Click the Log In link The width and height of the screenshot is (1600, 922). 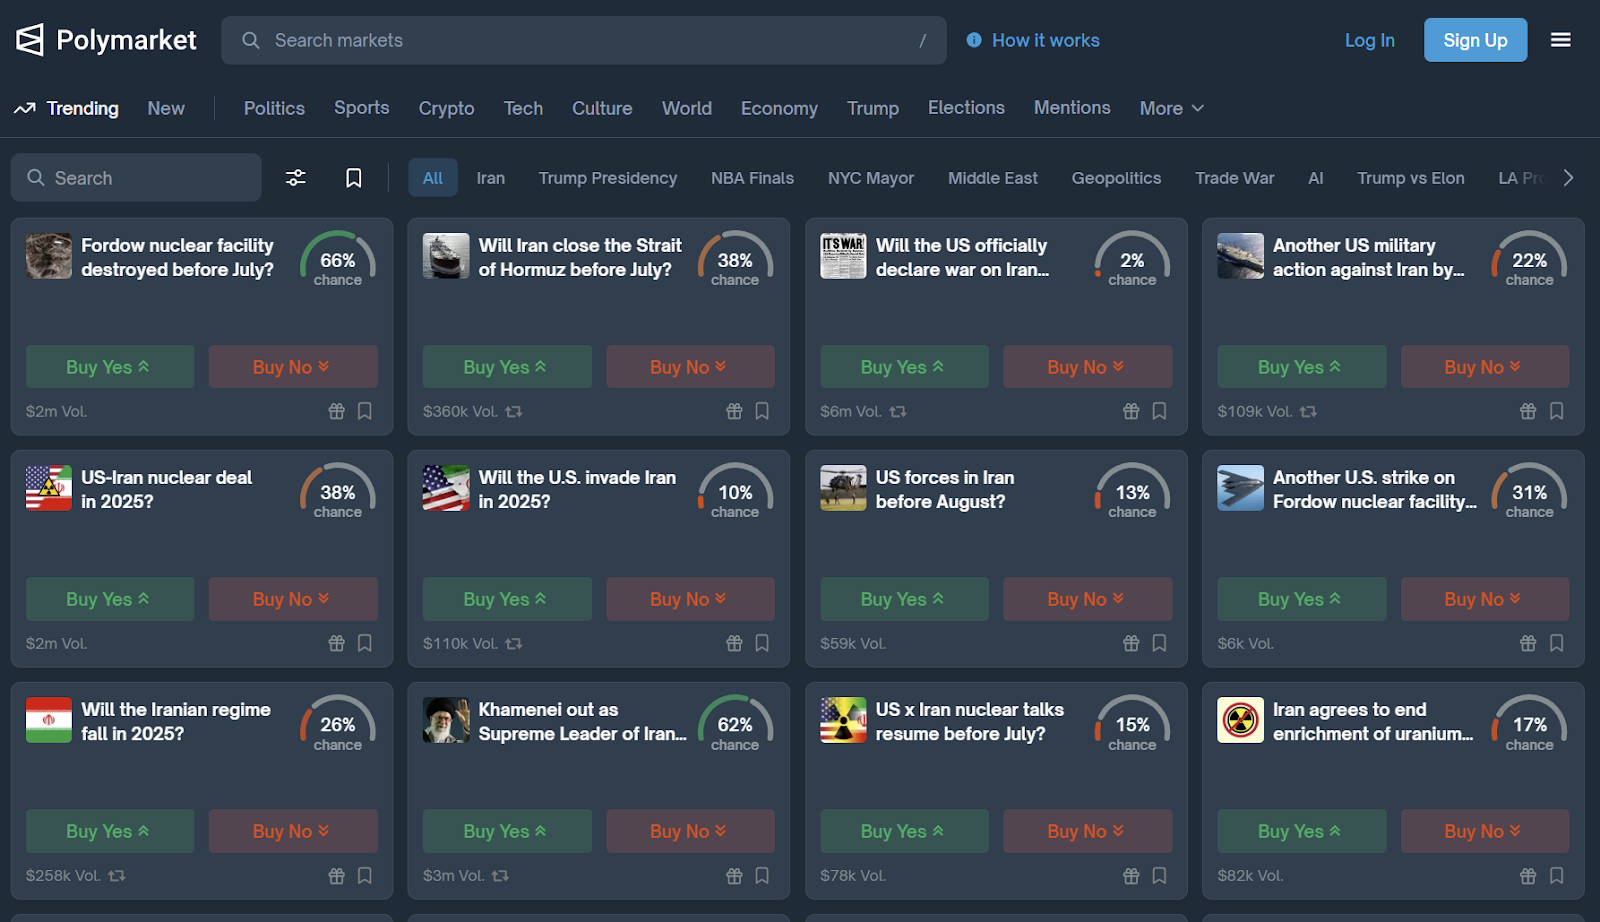[1369, 40]
